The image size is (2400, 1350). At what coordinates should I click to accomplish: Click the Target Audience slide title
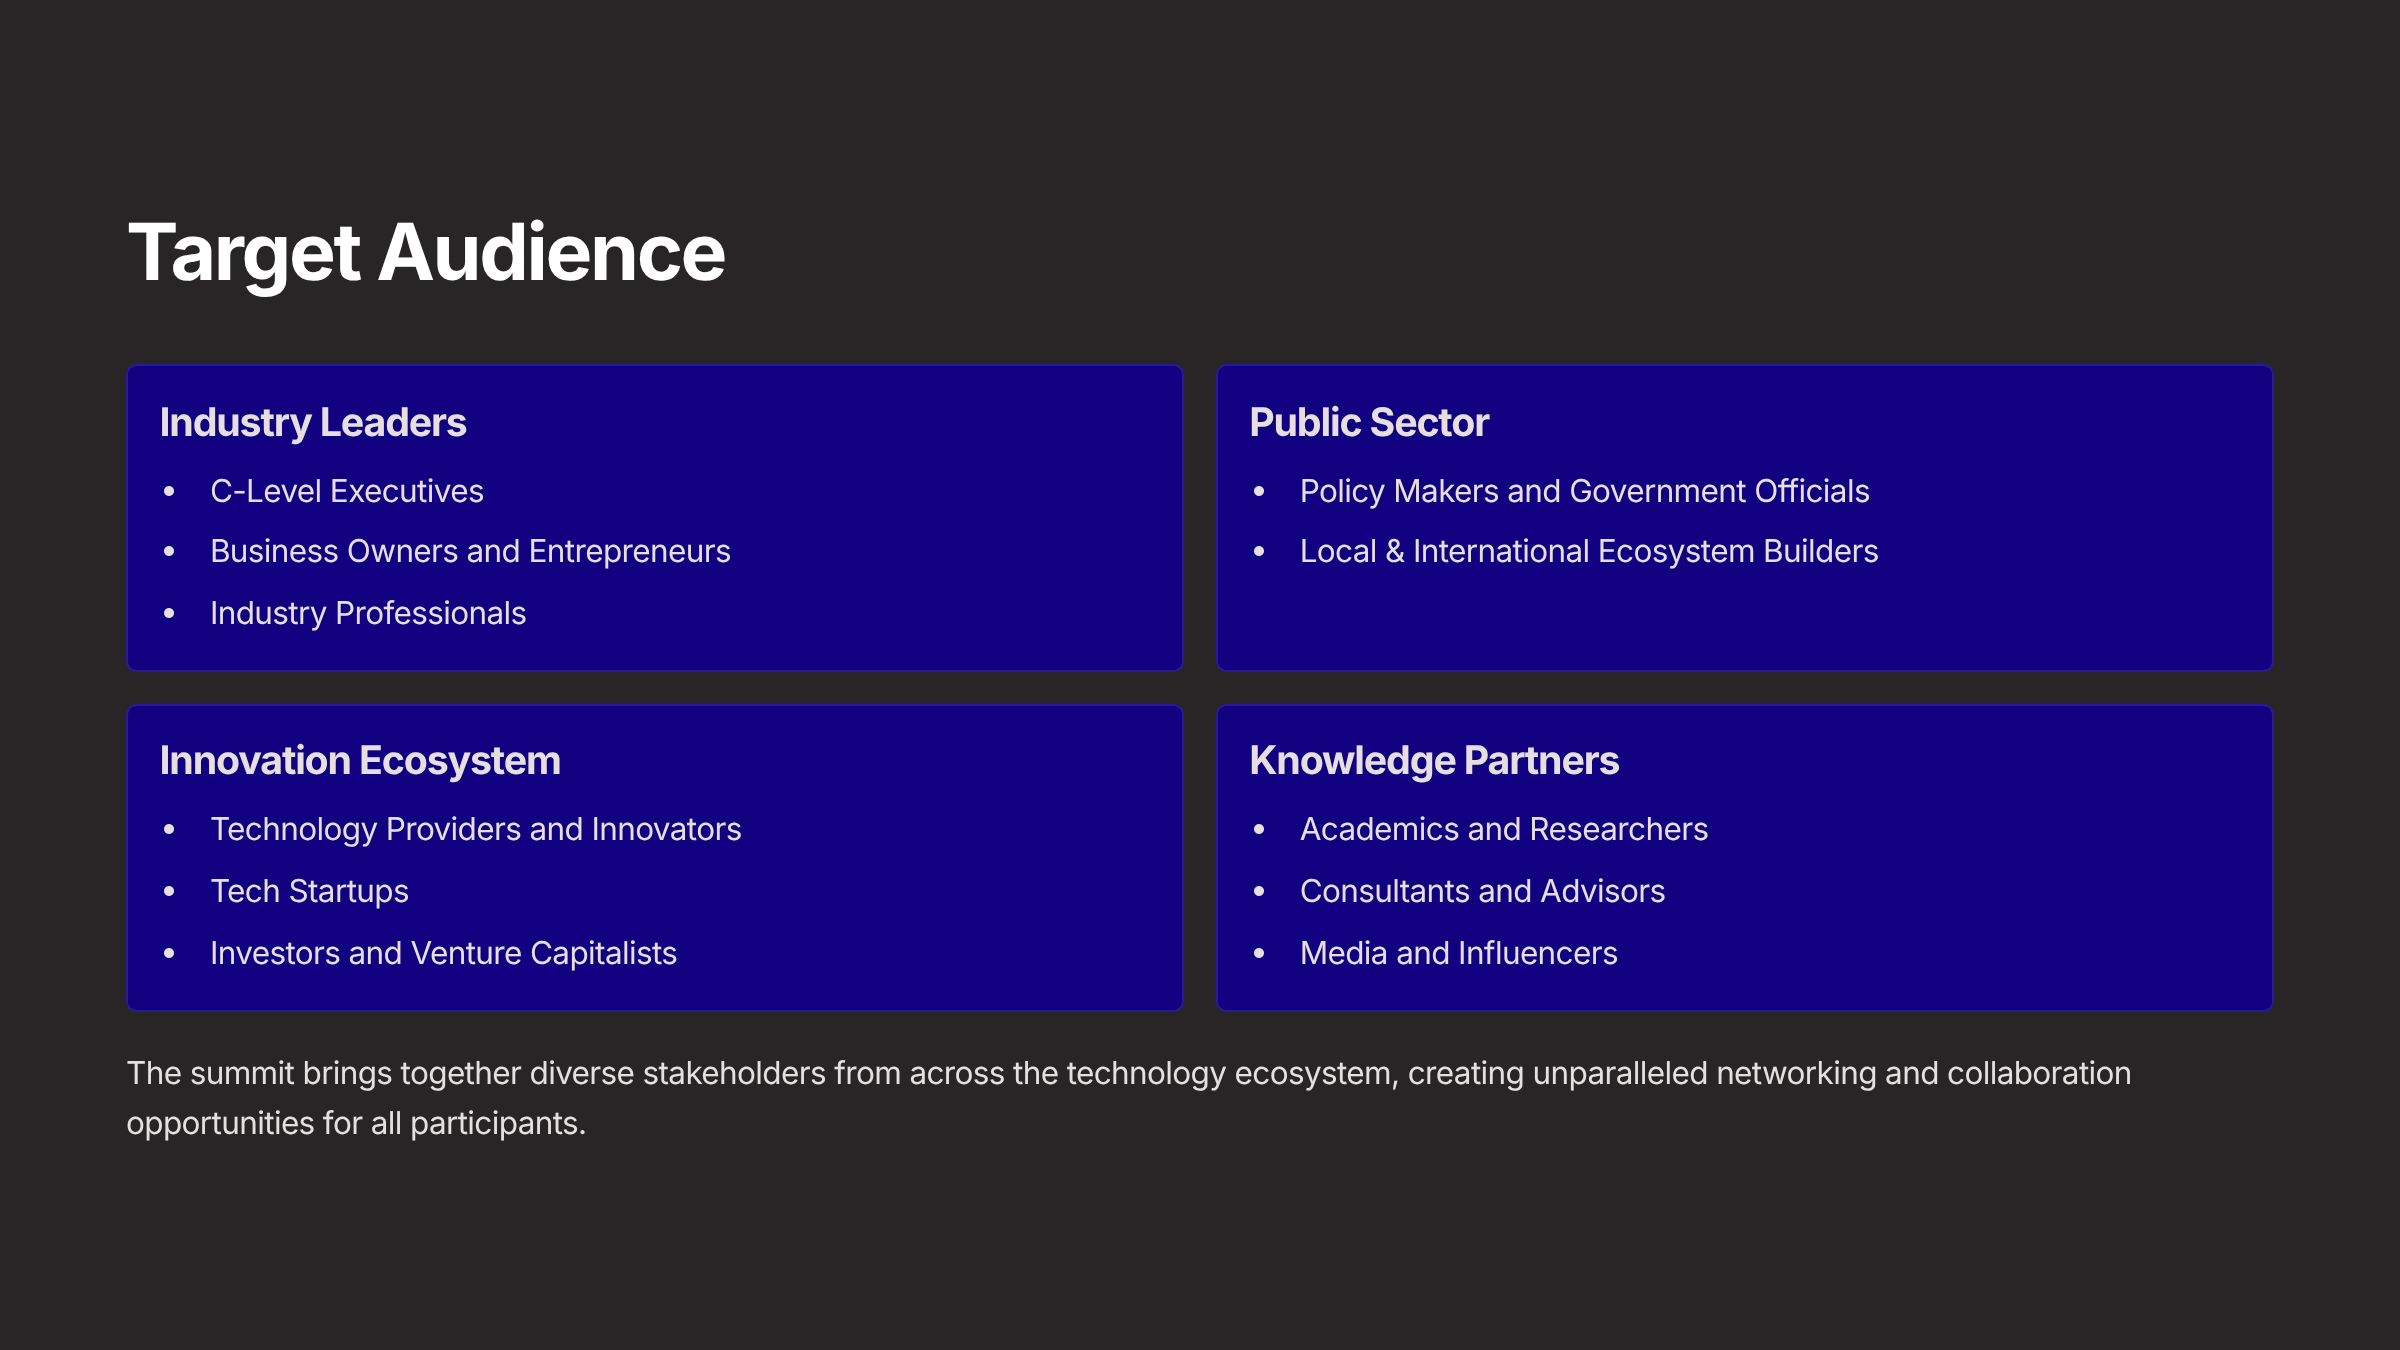coord(426,253)
